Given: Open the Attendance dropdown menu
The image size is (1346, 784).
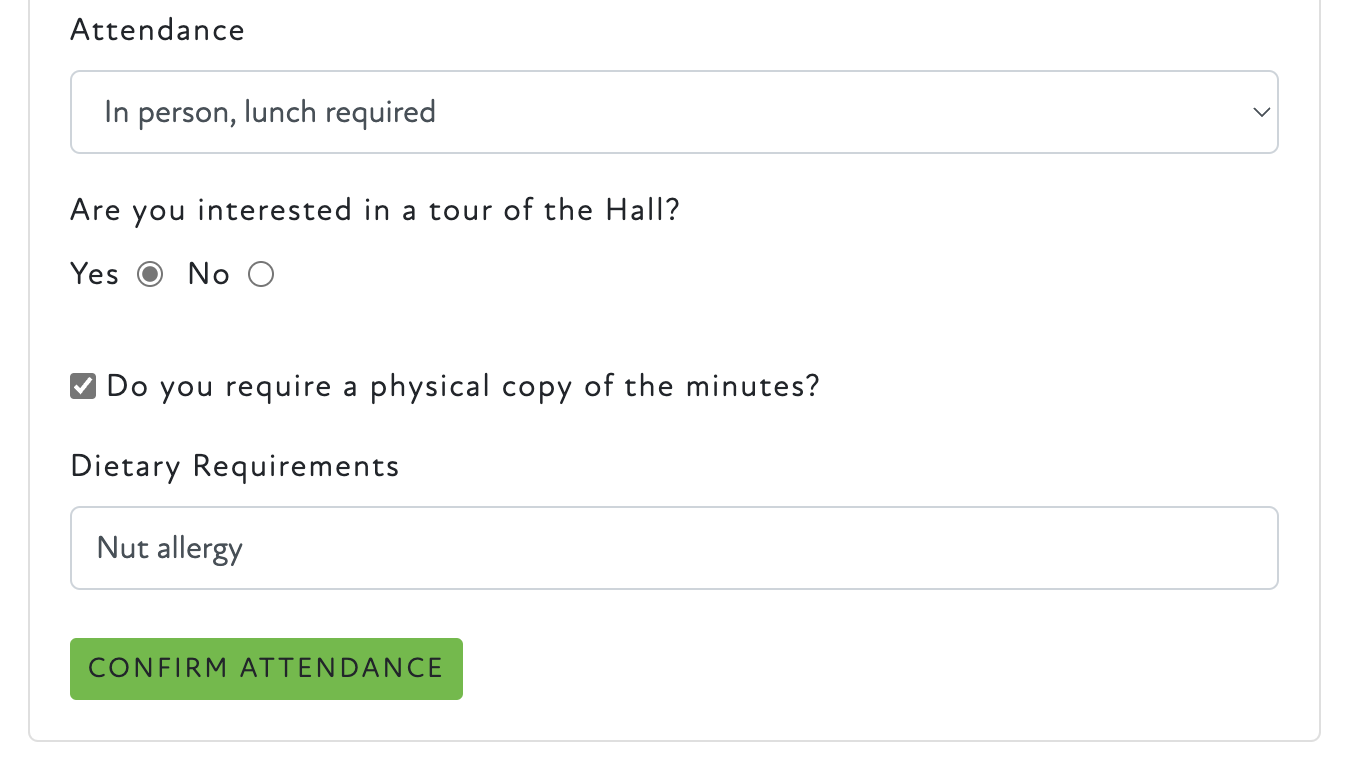Looking at the screenshot, I should pos(674,112).
